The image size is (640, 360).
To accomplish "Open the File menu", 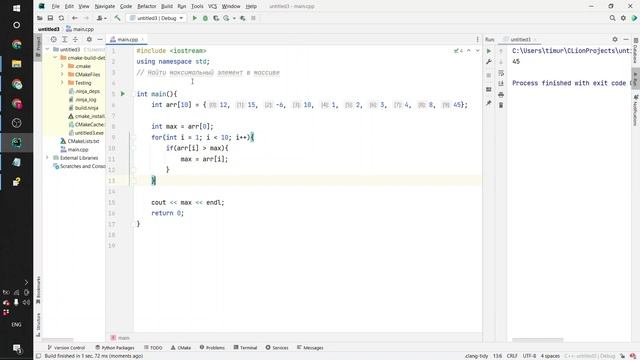I will (55, 6).
